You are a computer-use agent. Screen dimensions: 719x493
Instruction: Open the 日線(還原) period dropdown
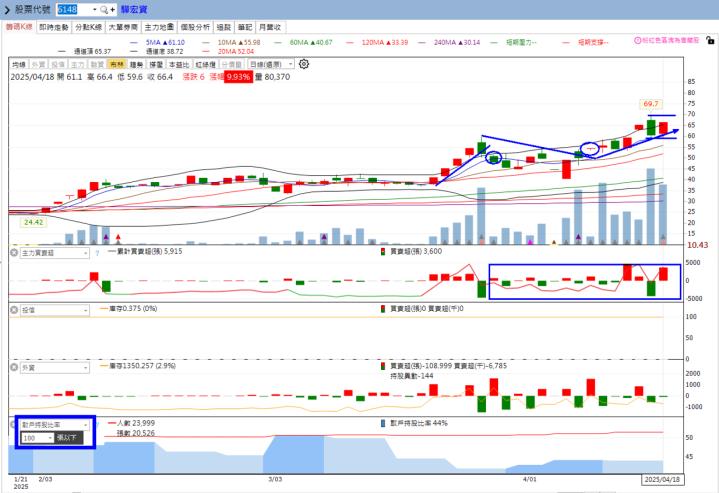[271, 64]
